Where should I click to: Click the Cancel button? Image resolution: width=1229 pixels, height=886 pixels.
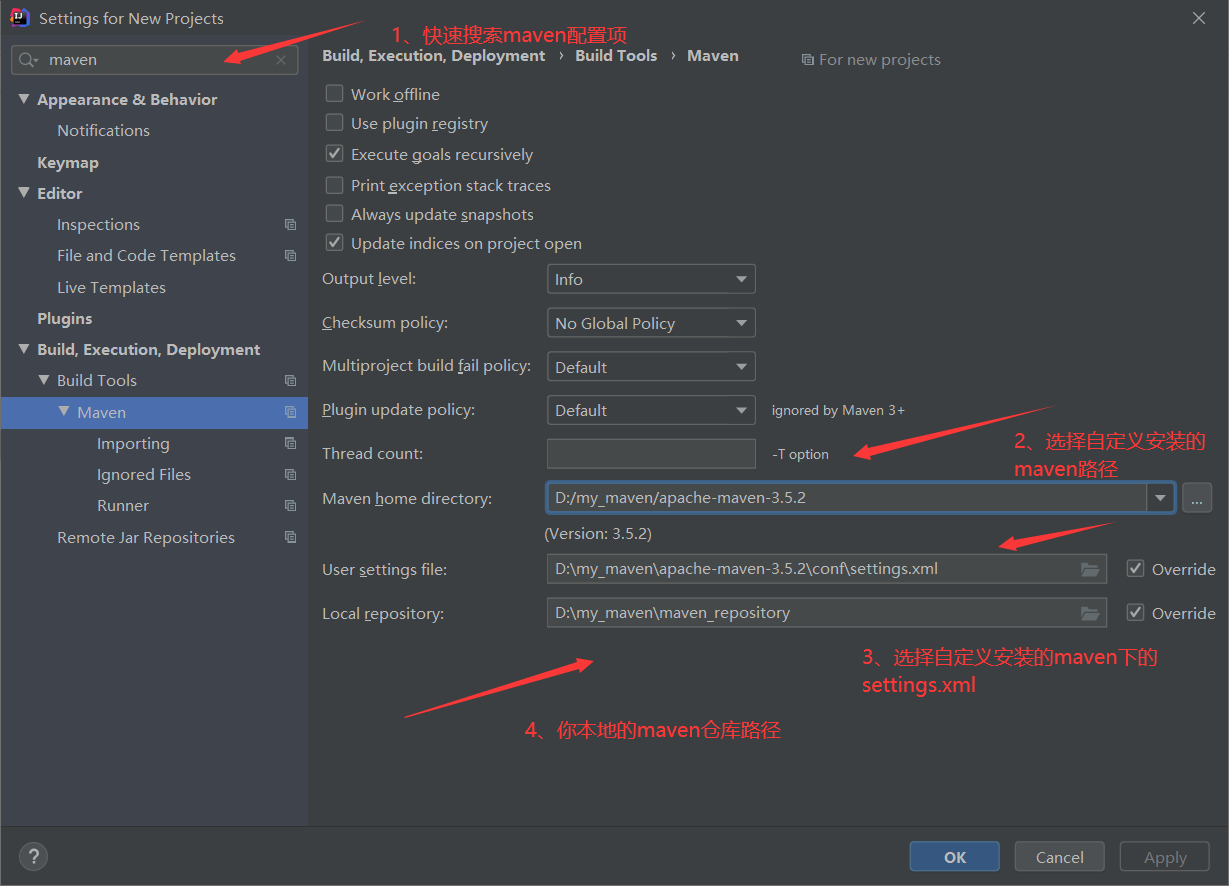[1060, 857]
